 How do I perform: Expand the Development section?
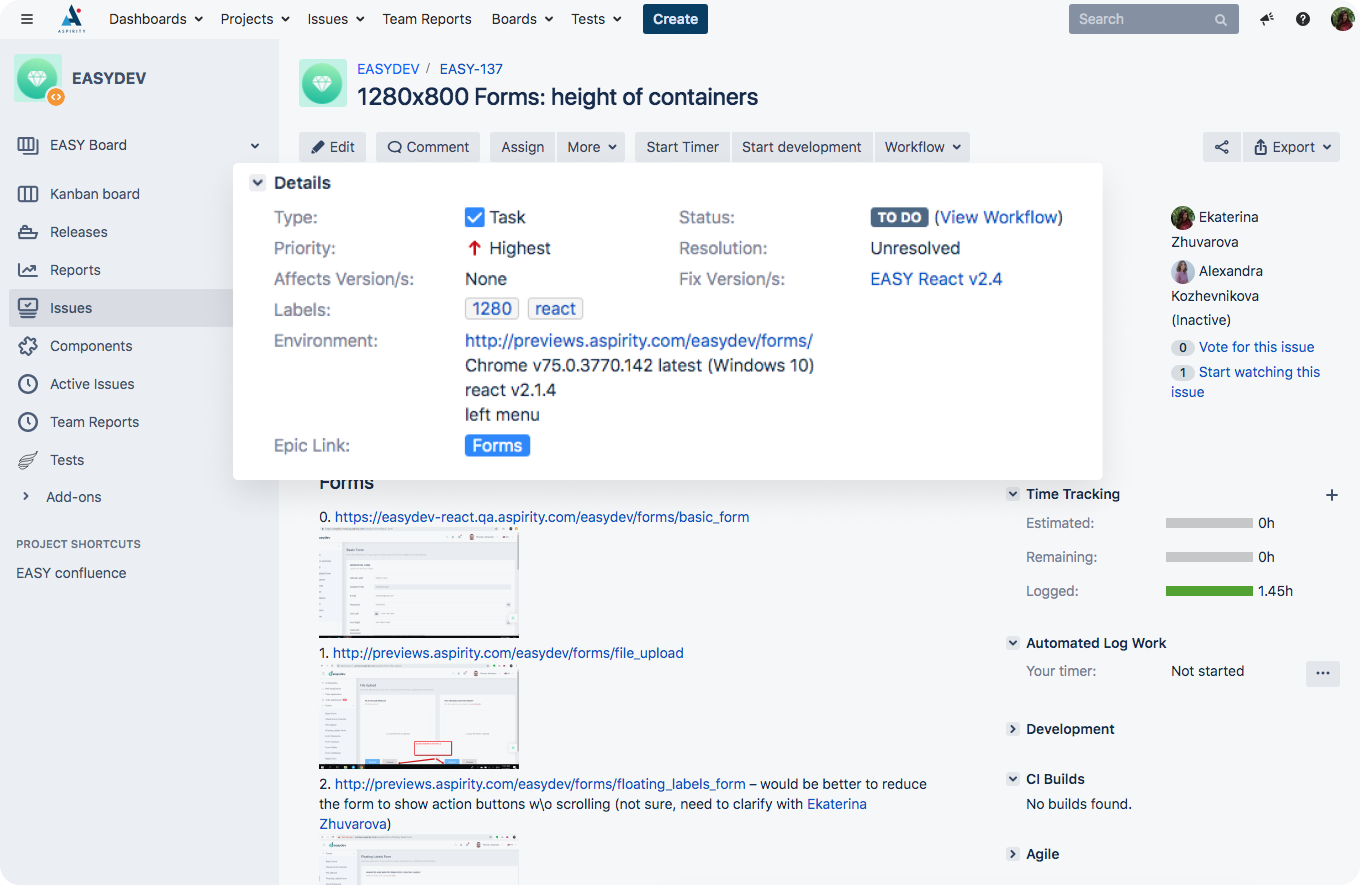click(x=1013, y=729)
